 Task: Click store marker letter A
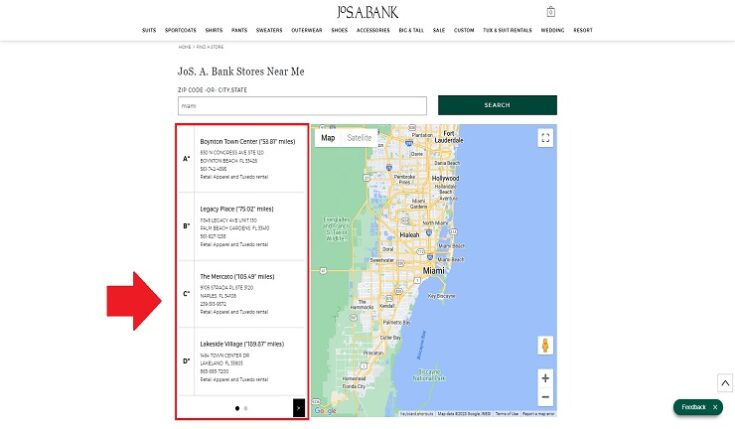click(x=187, y=159)
